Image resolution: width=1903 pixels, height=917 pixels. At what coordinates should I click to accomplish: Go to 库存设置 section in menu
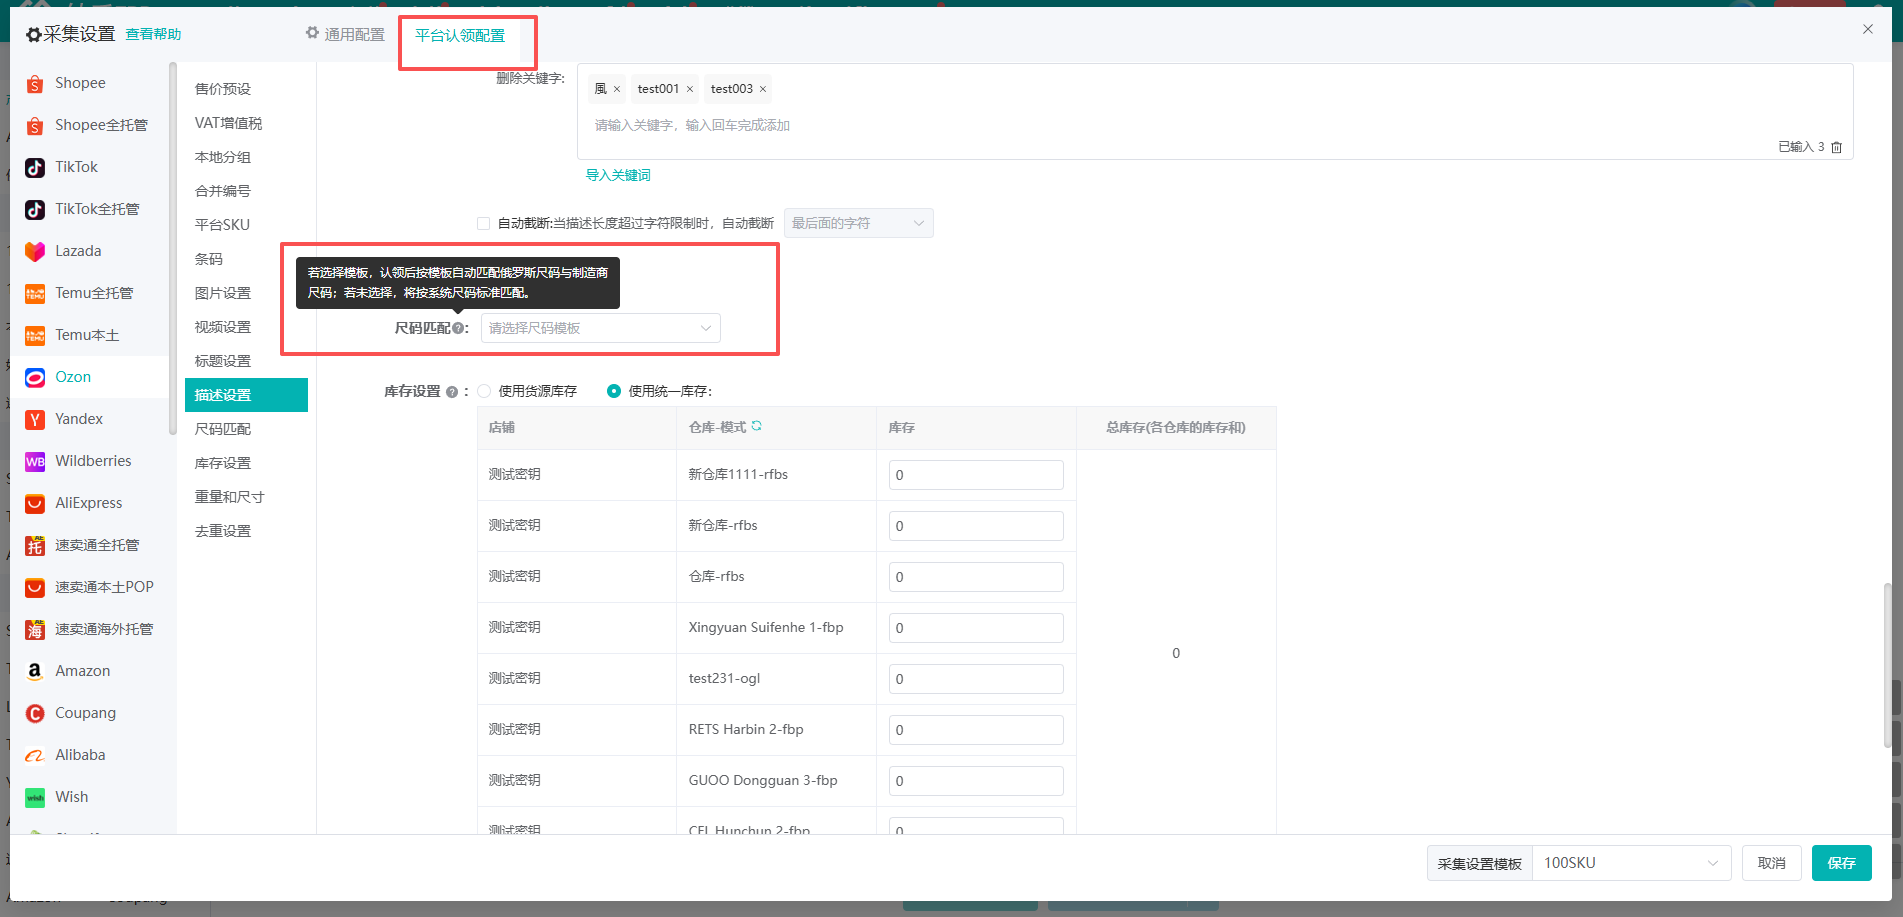[223, 463]
